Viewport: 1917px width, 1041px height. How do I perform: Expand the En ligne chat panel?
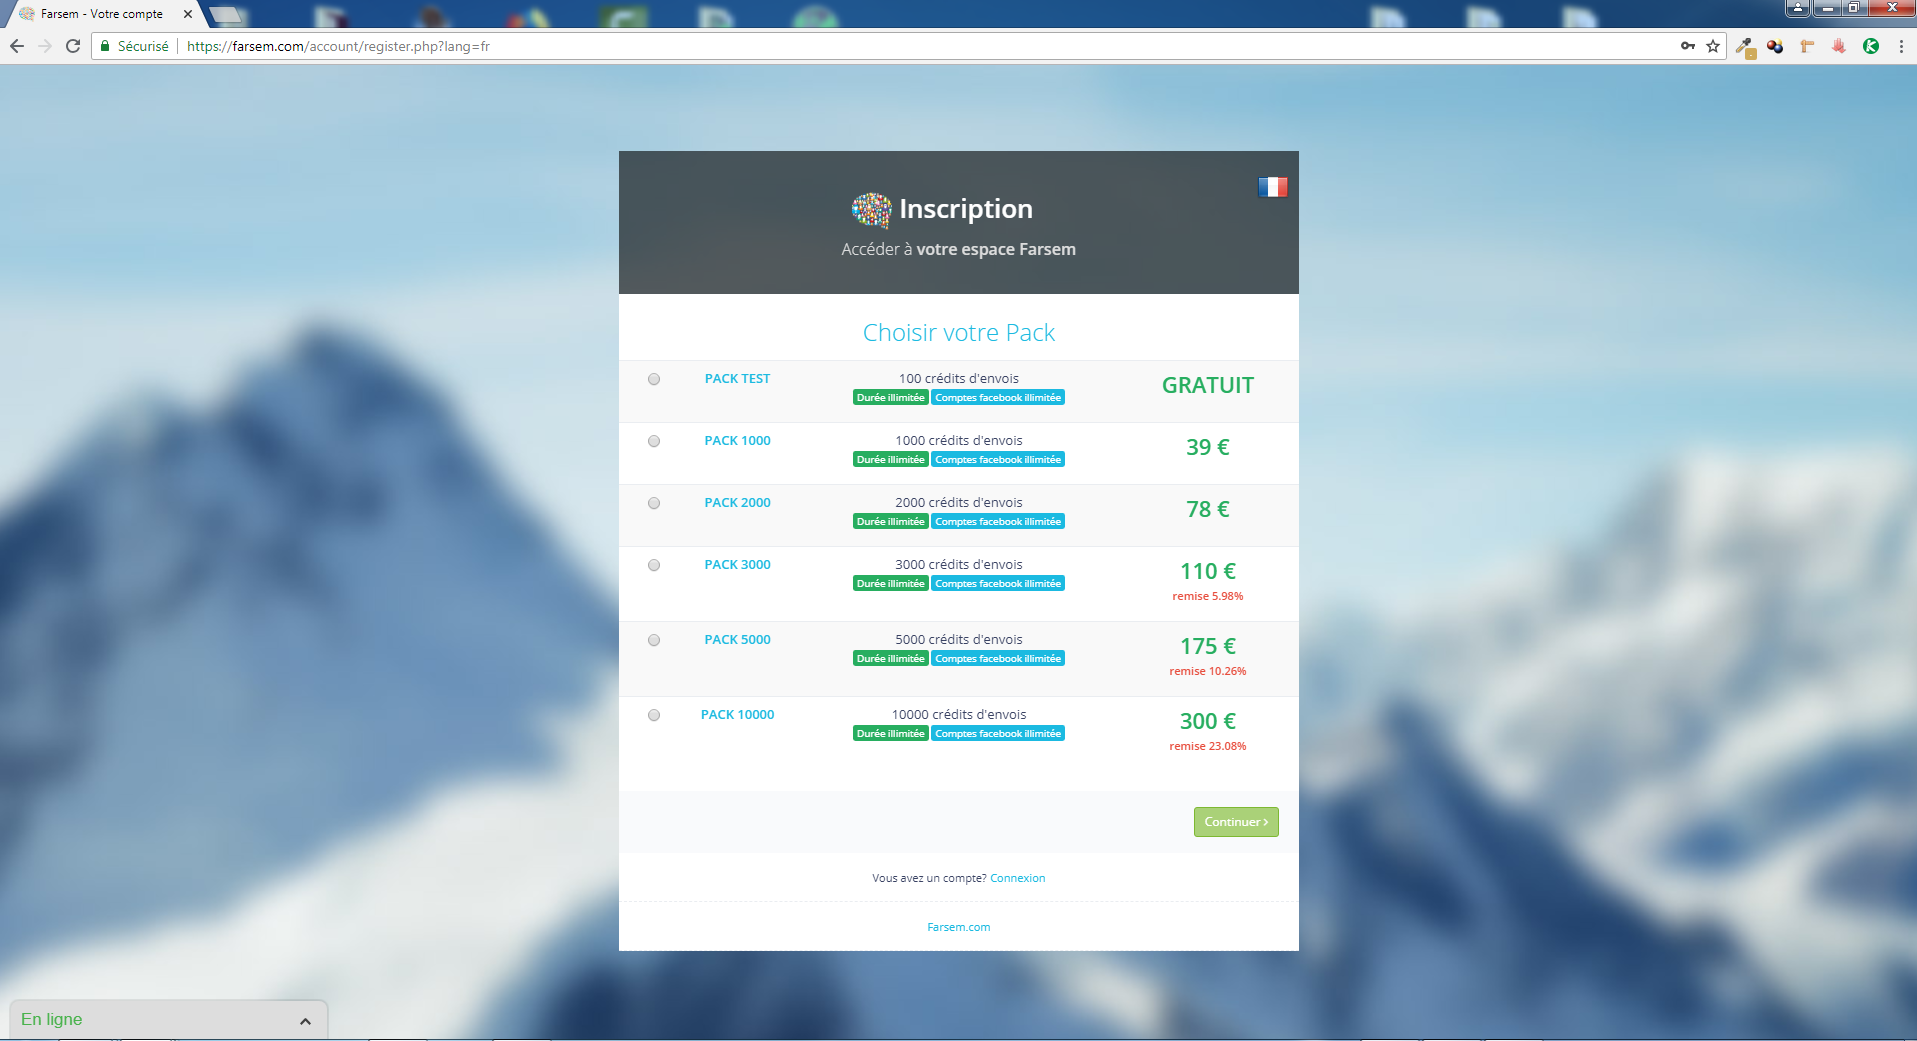coord(305,1021)
